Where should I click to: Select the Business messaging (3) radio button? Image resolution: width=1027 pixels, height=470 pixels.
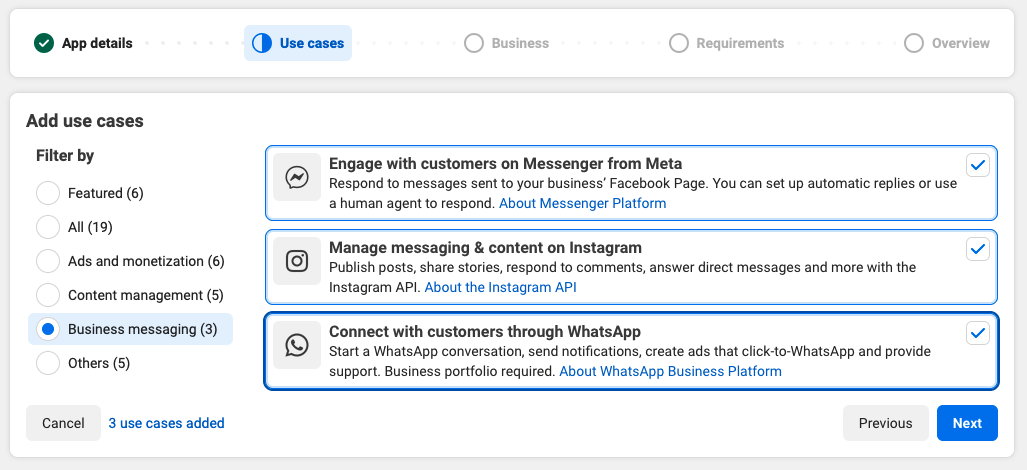click(48, 329)
